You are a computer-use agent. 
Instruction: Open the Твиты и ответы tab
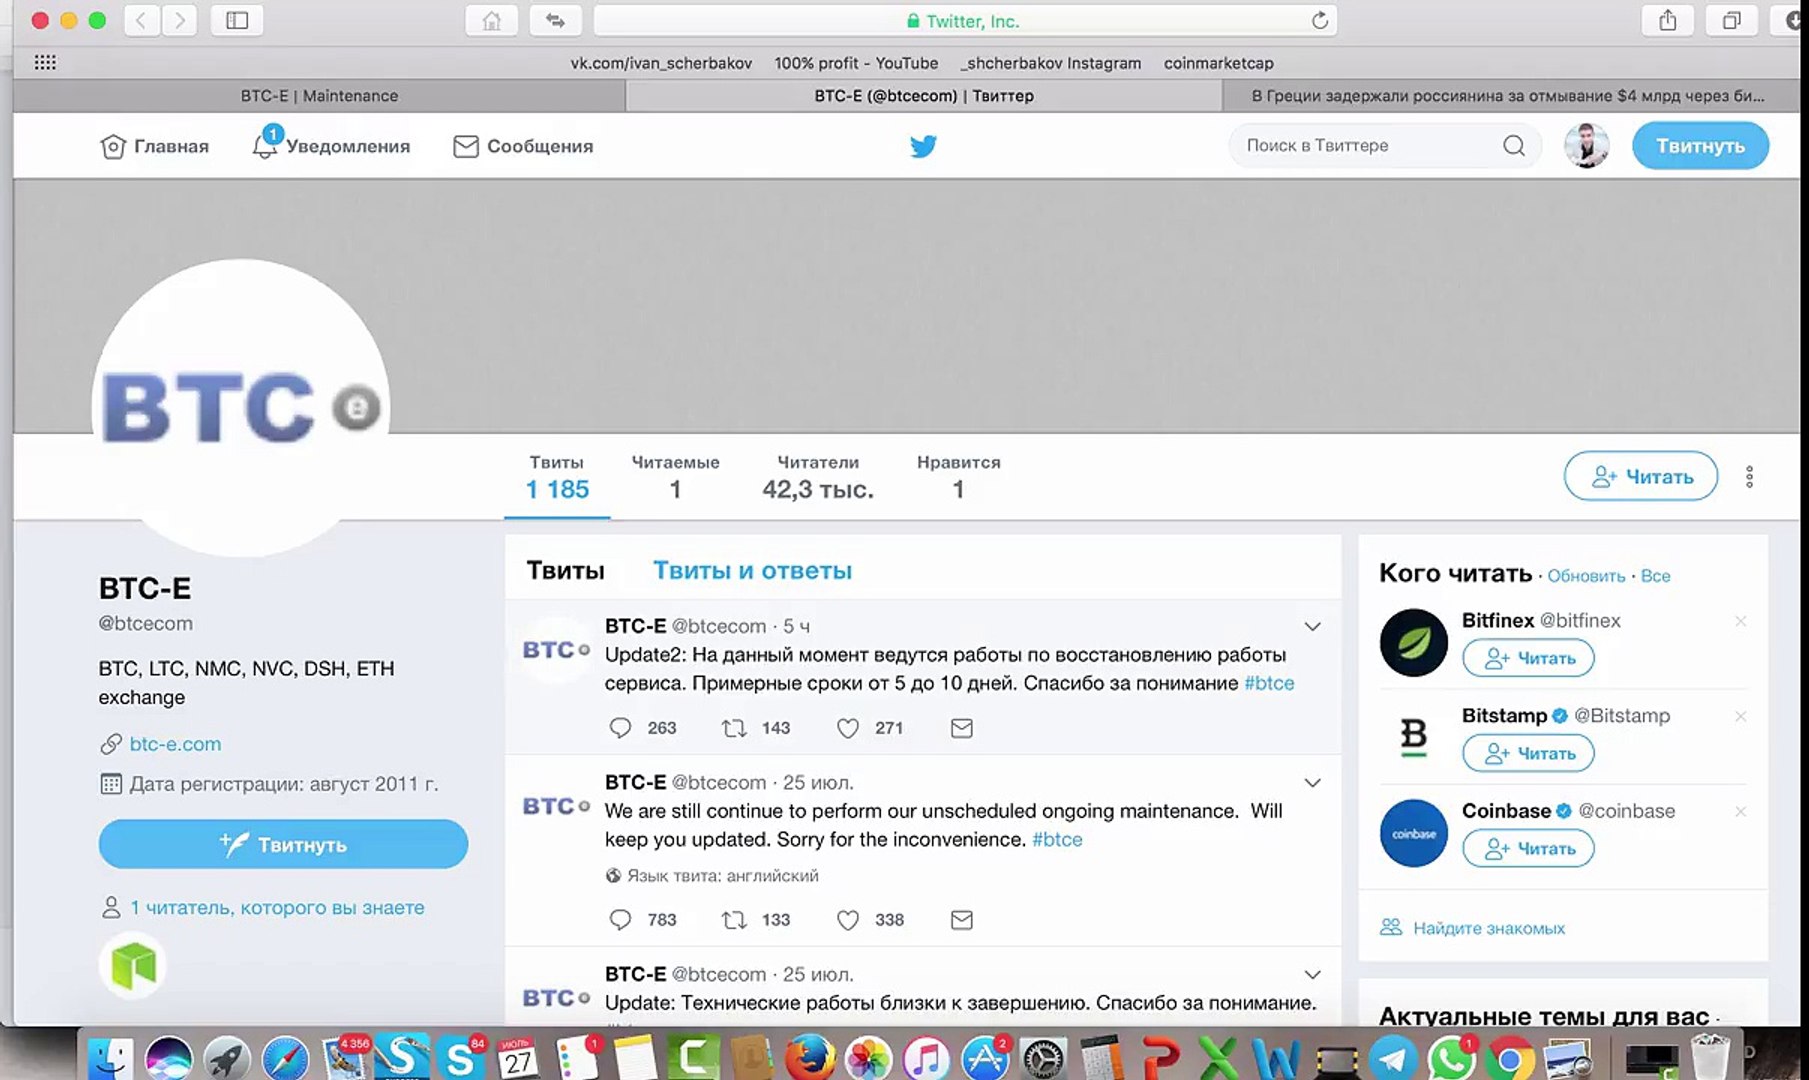pyautogui.click(x=752, y=571)
